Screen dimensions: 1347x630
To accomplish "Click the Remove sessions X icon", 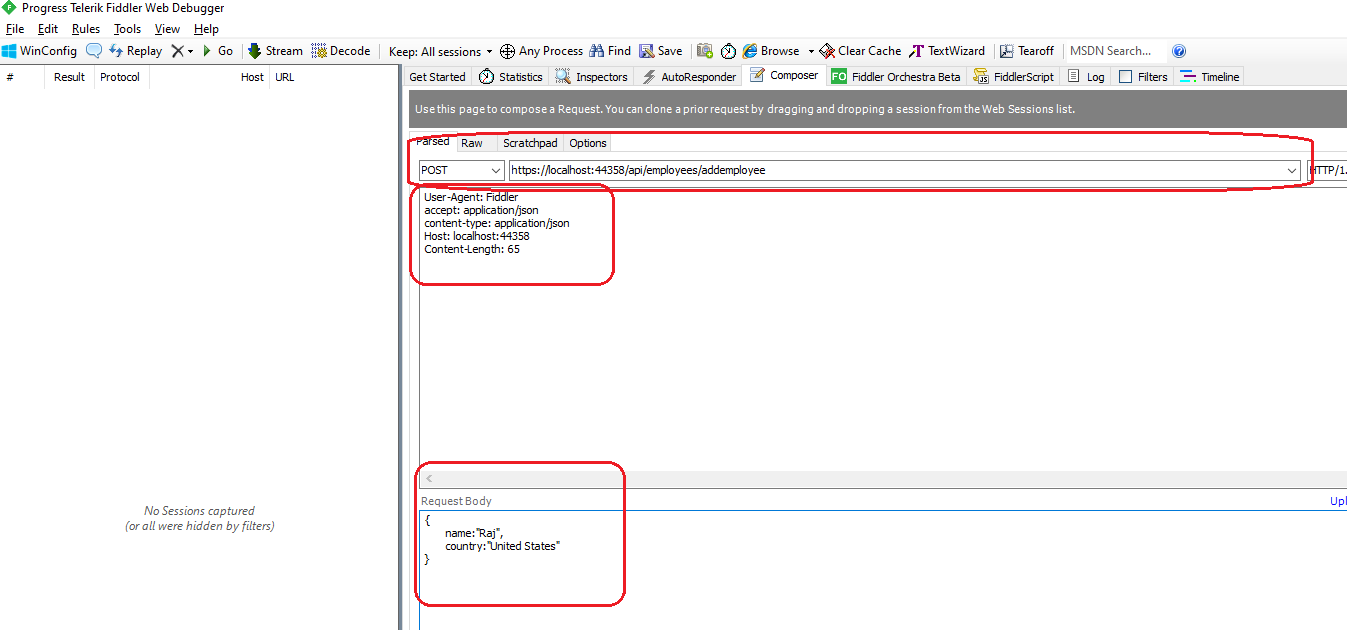I will point(177,51).
